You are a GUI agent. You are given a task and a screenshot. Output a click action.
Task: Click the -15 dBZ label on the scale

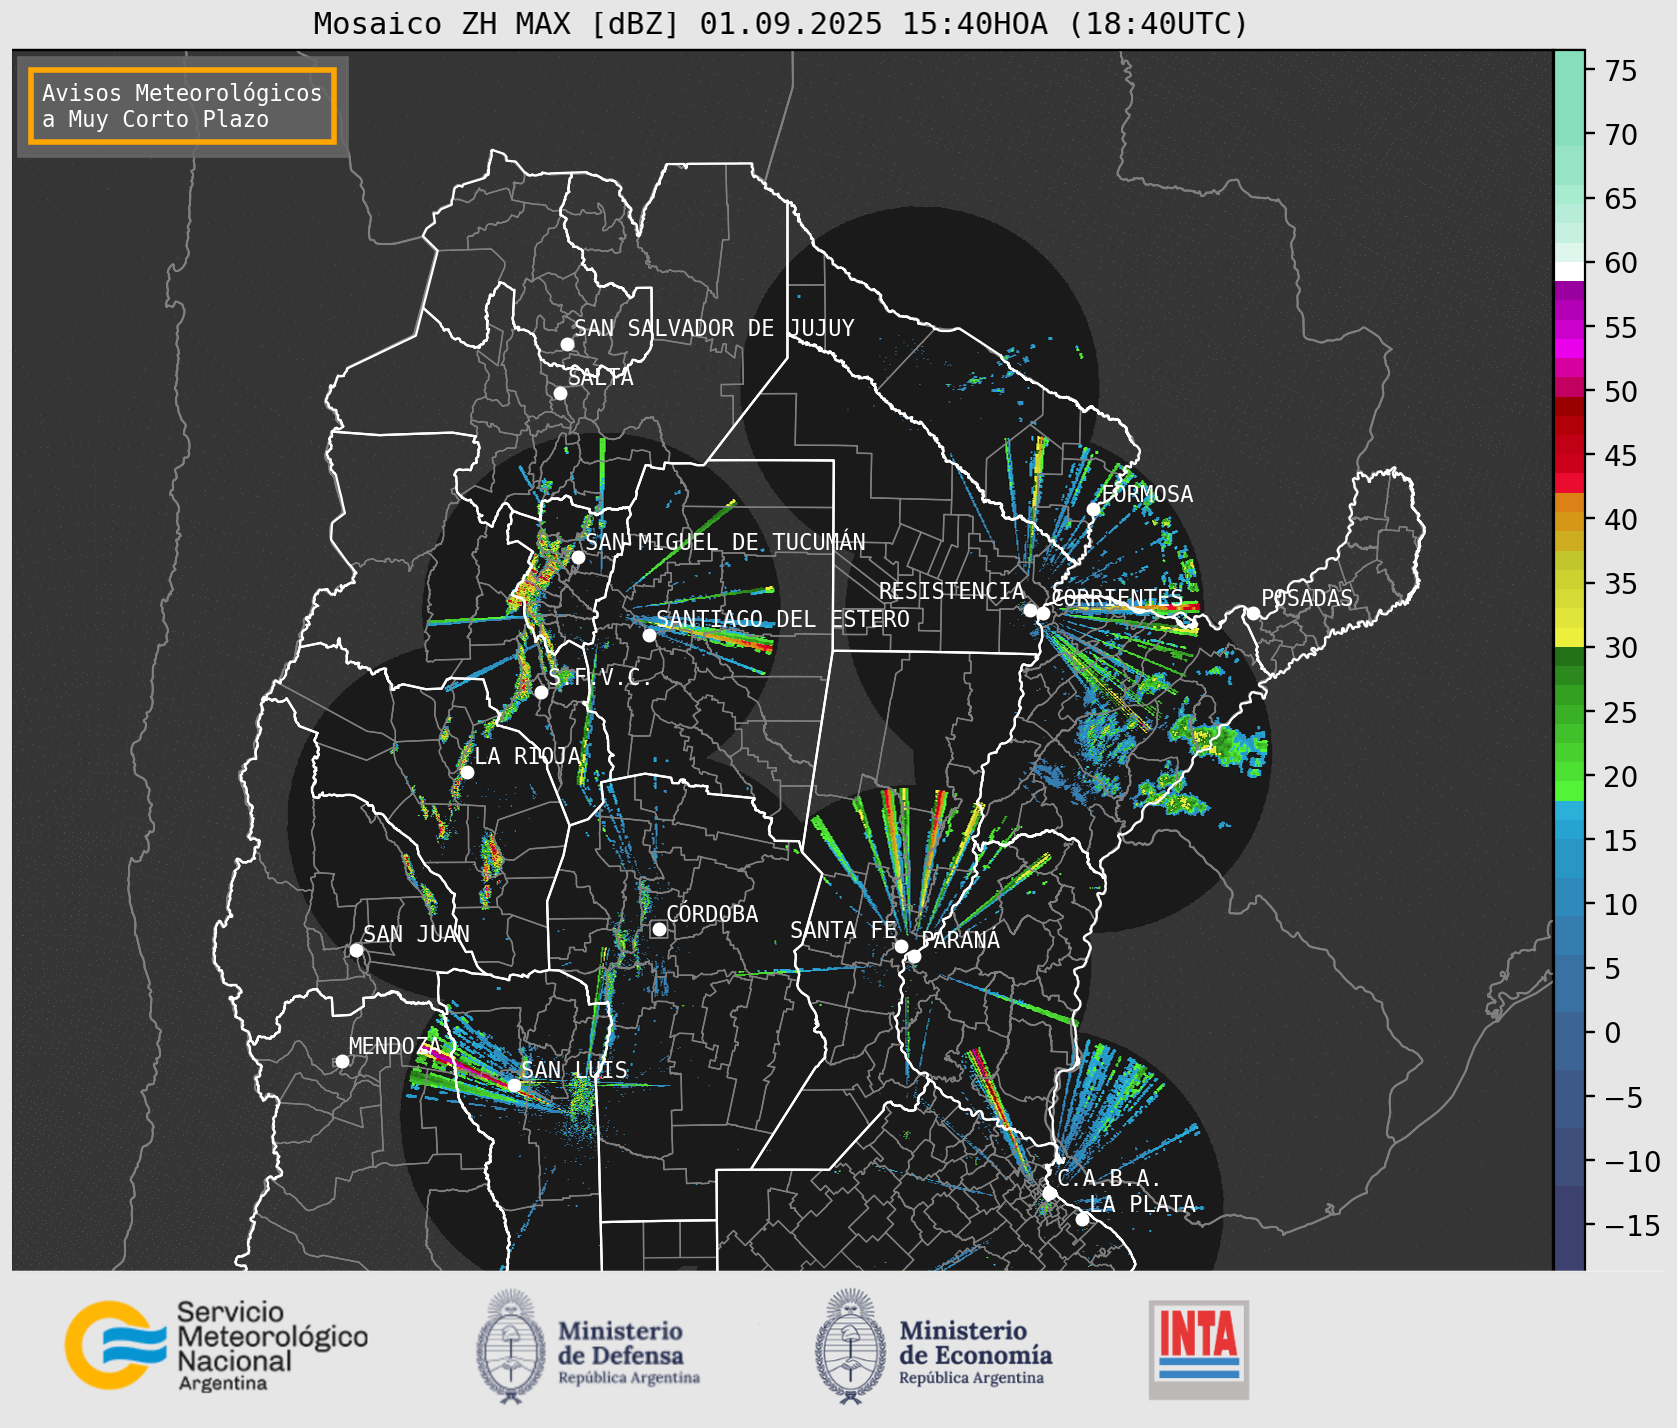1632,1225
